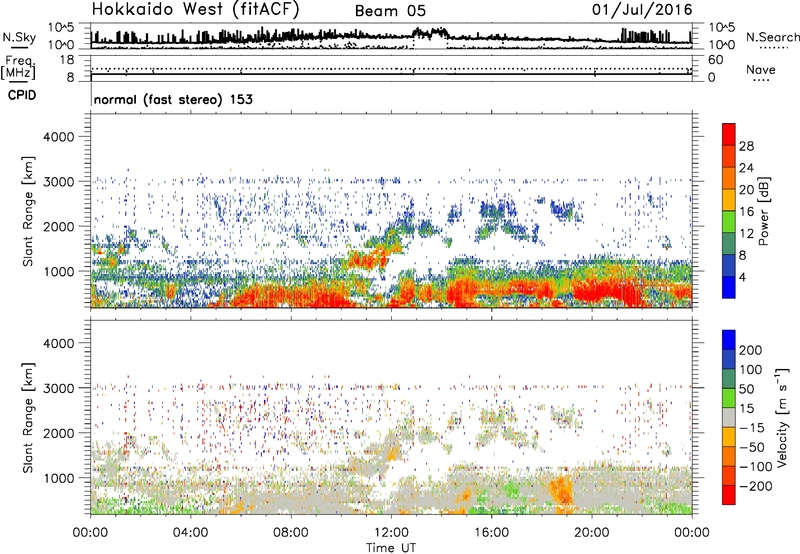
Task: Click the orange velocity patch near 19:00
Action: [x=562, y=490]
